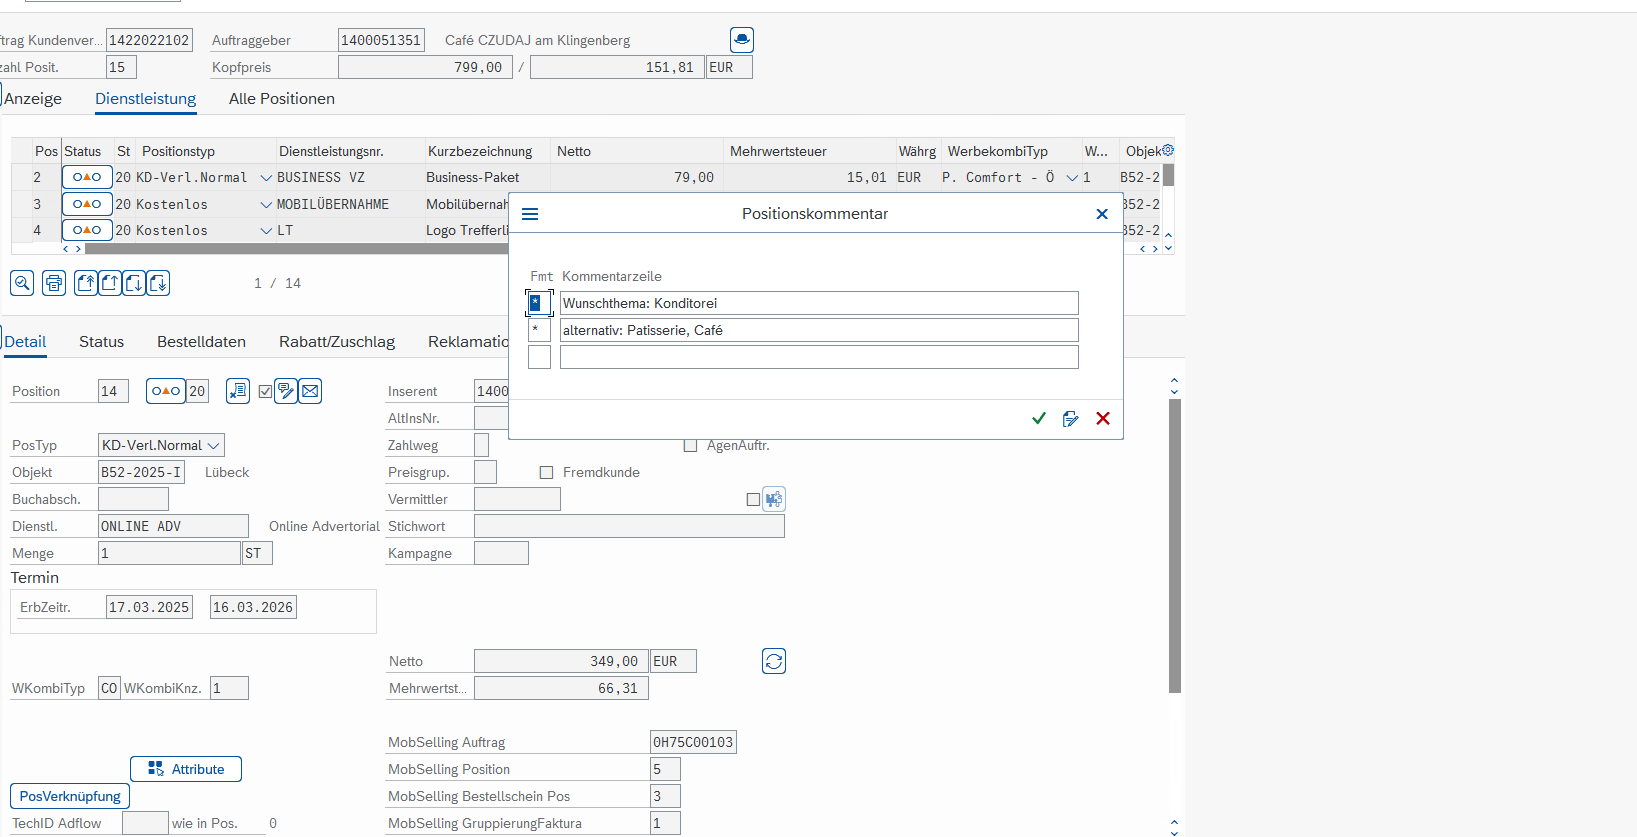Click the Attribute button
Screen dimensions: 1637x837
186,769
